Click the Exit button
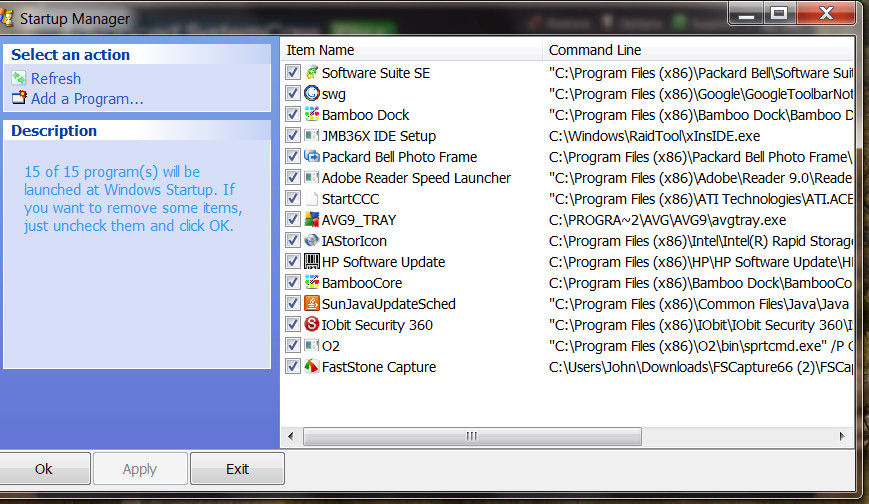The height and width of the screenshot is (504, 869). point(237,469)
